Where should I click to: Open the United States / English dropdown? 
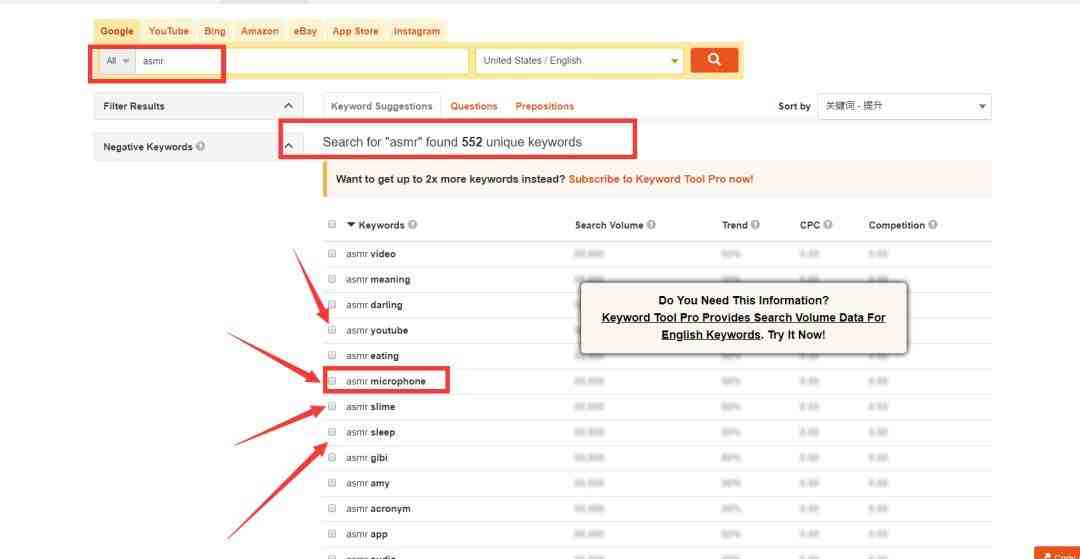coord(579,61)
